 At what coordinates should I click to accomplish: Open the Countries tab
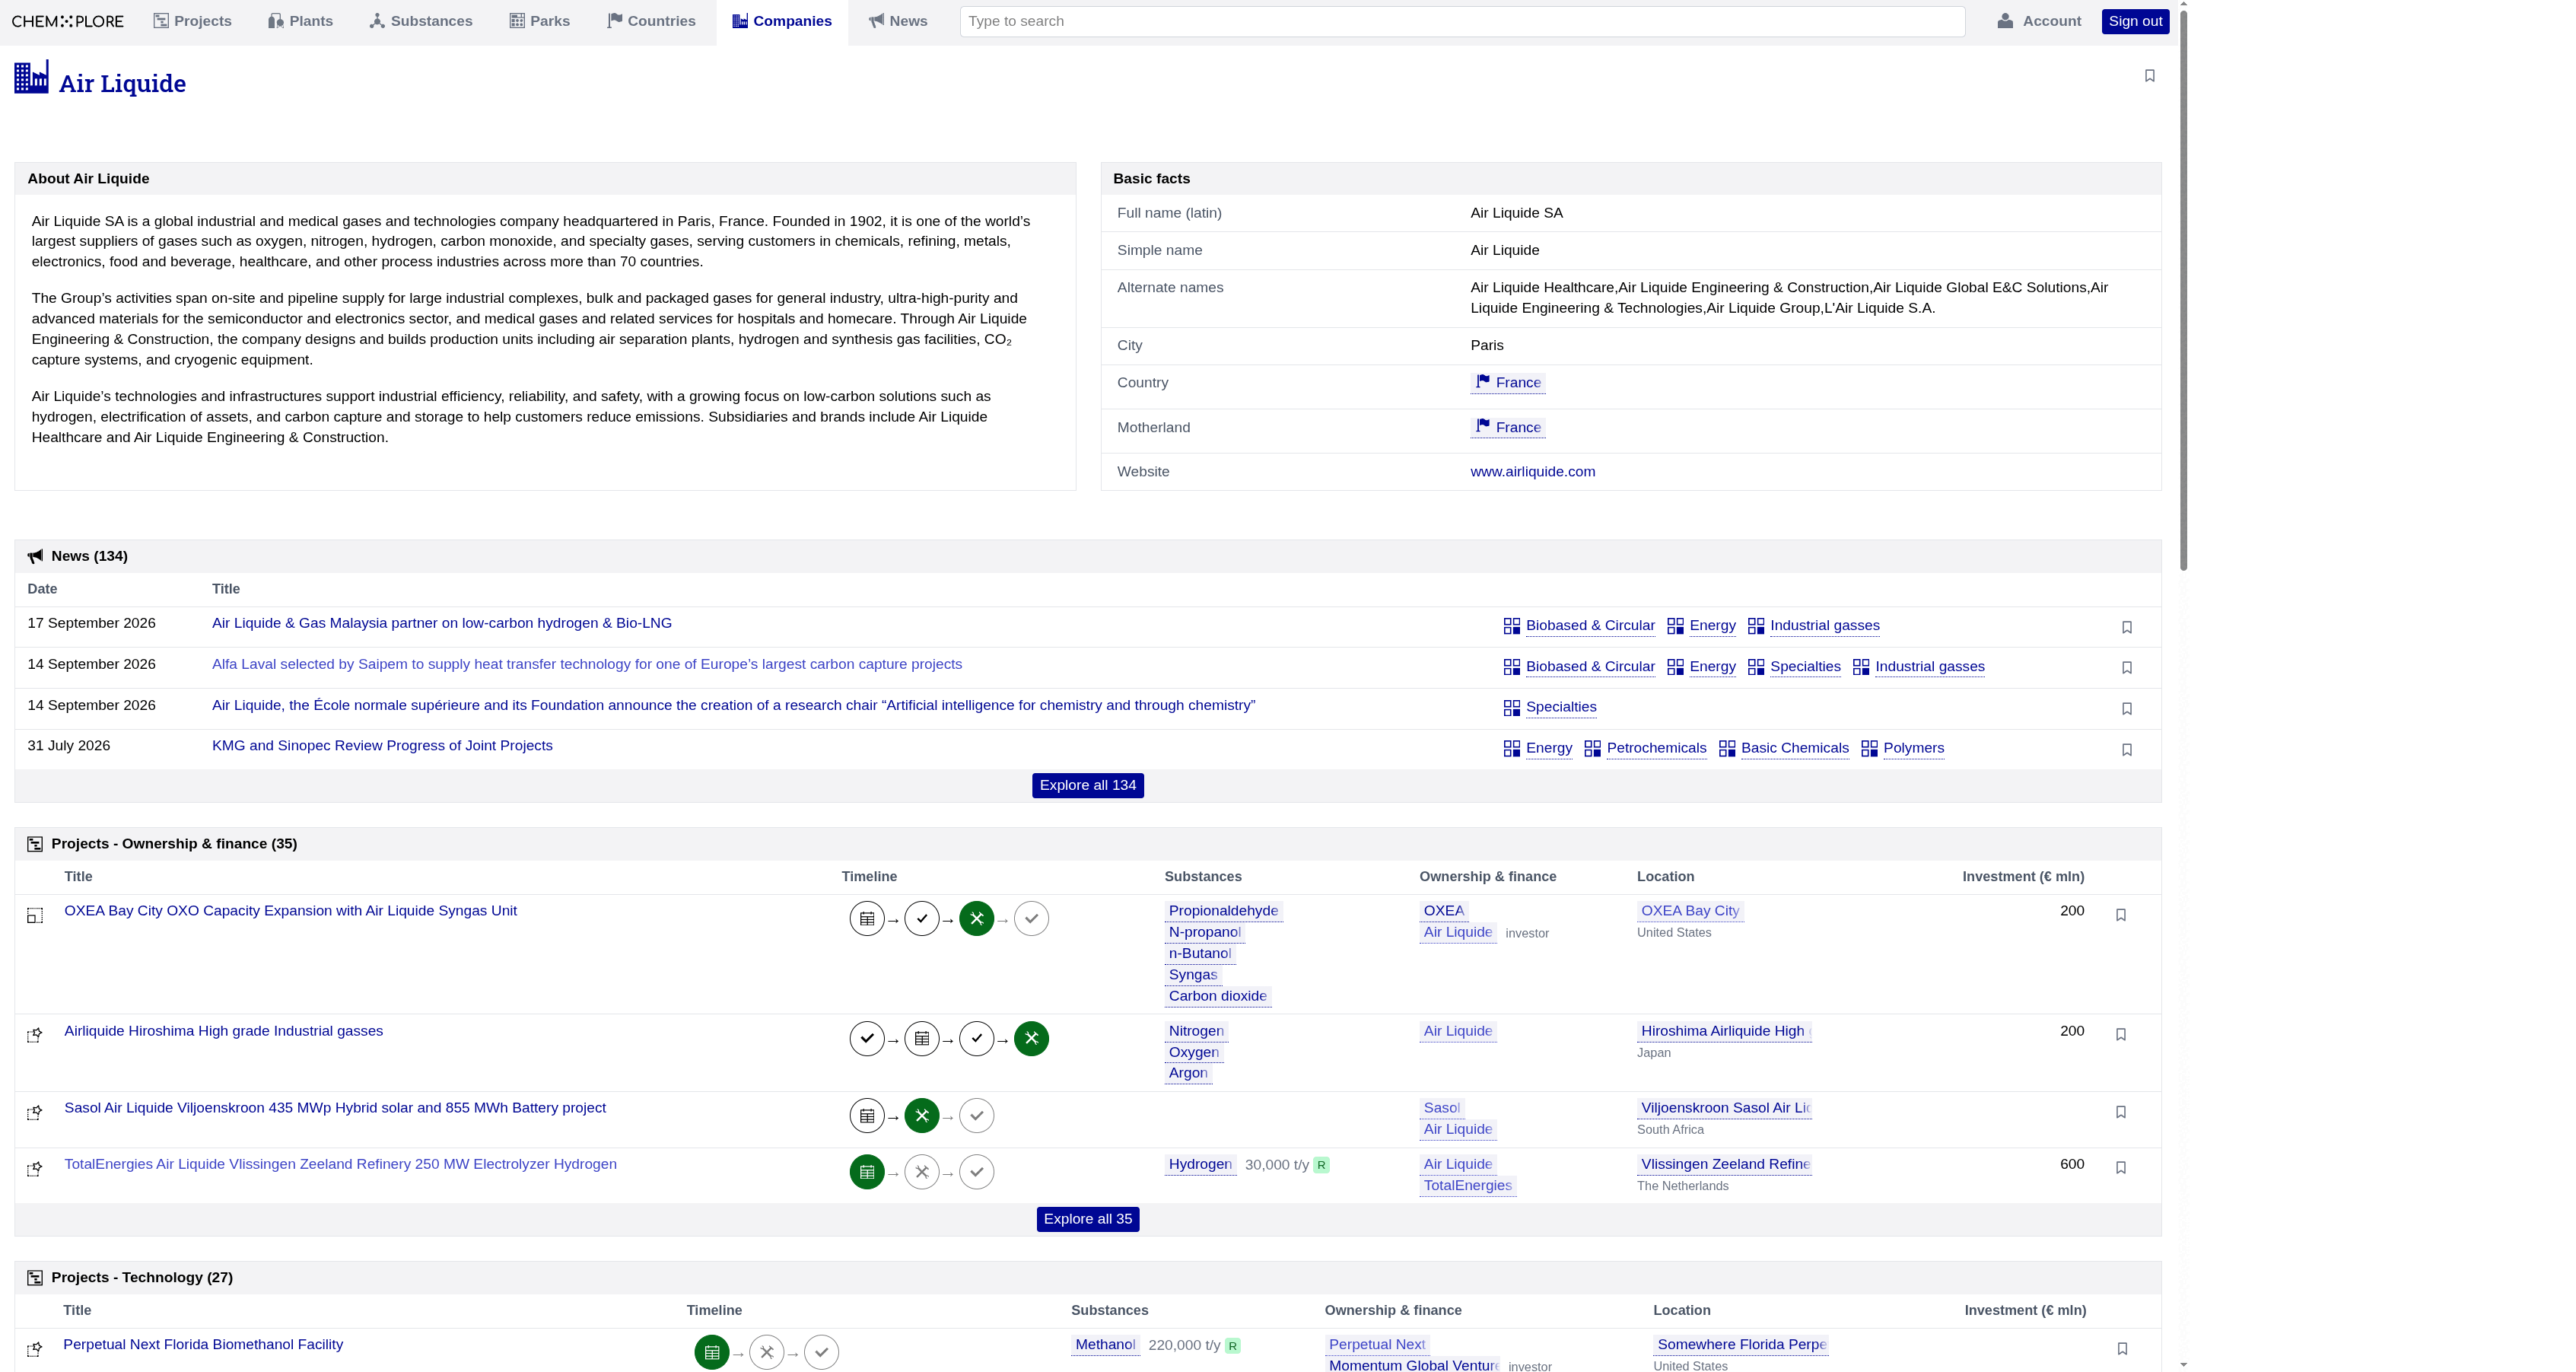(x=651, y=21)
